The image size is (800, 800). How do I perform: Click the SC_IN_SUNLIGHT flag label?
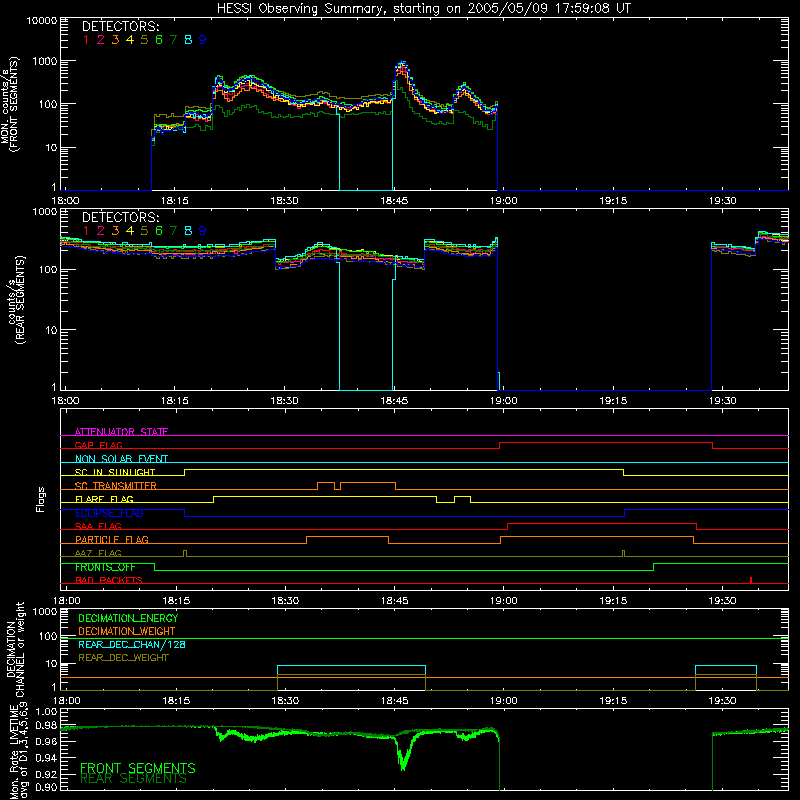pos(115,472)
